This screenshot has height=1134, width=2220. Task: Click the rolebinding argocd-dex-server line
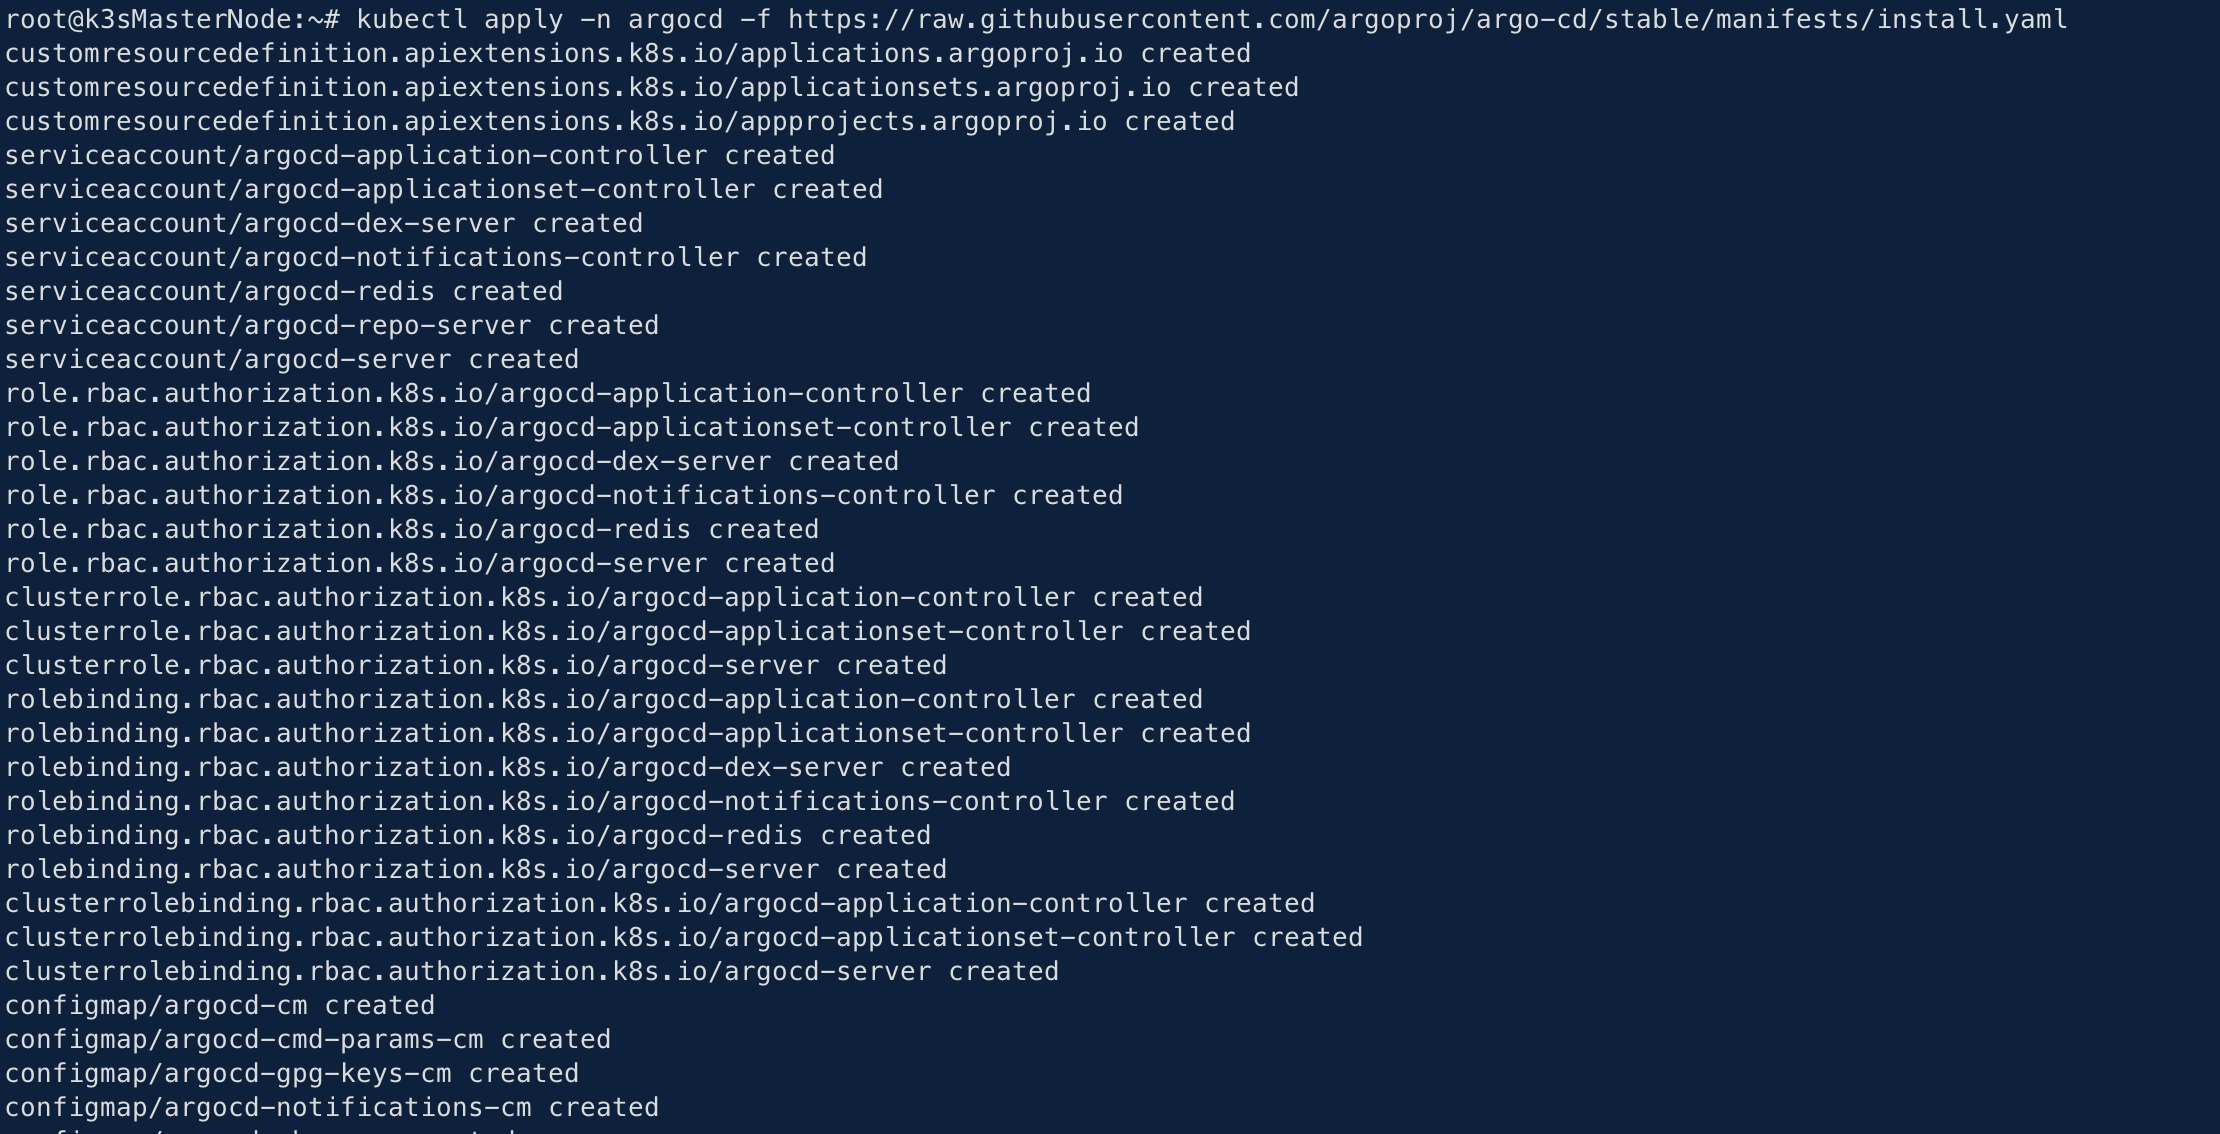(x=507, y=767)
